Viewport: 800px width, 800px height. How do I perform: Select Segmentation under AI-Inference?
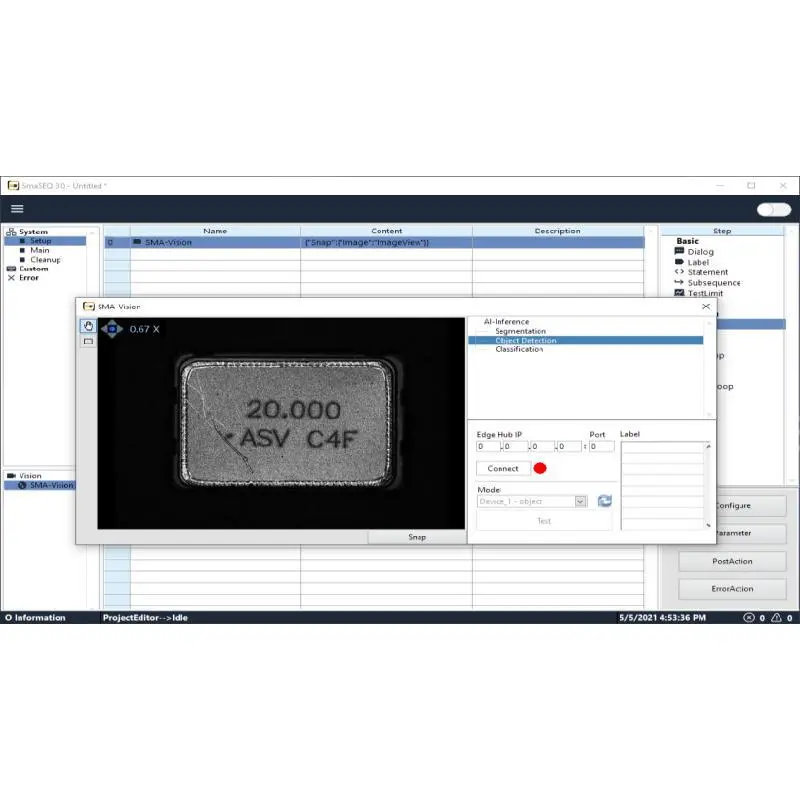click(520, 331)
